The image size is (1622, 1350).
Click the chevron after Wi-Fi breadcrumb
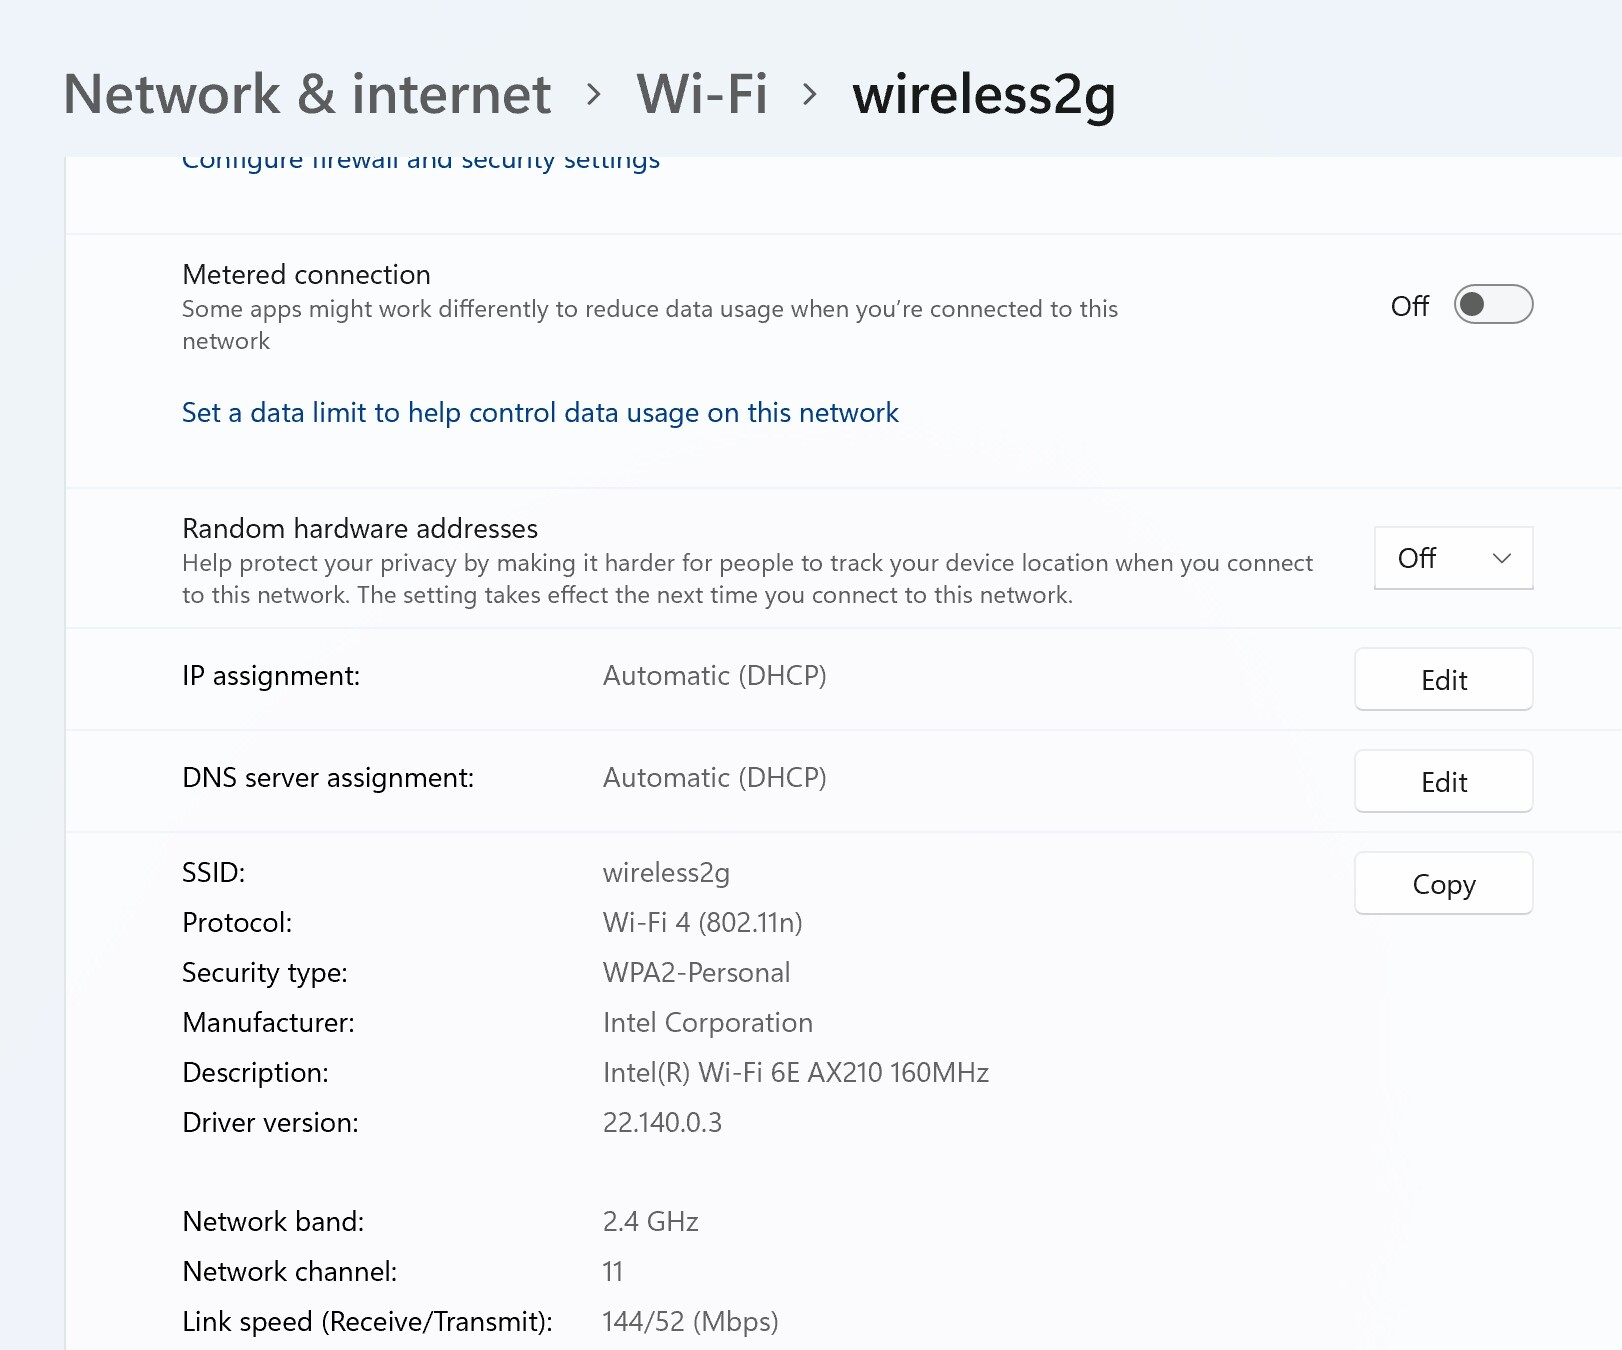coord(810,95)
